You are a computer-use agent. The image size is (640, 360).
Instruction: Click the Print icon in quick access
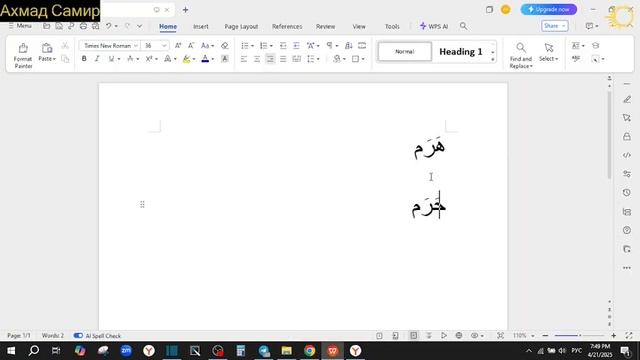coord(83,26)
